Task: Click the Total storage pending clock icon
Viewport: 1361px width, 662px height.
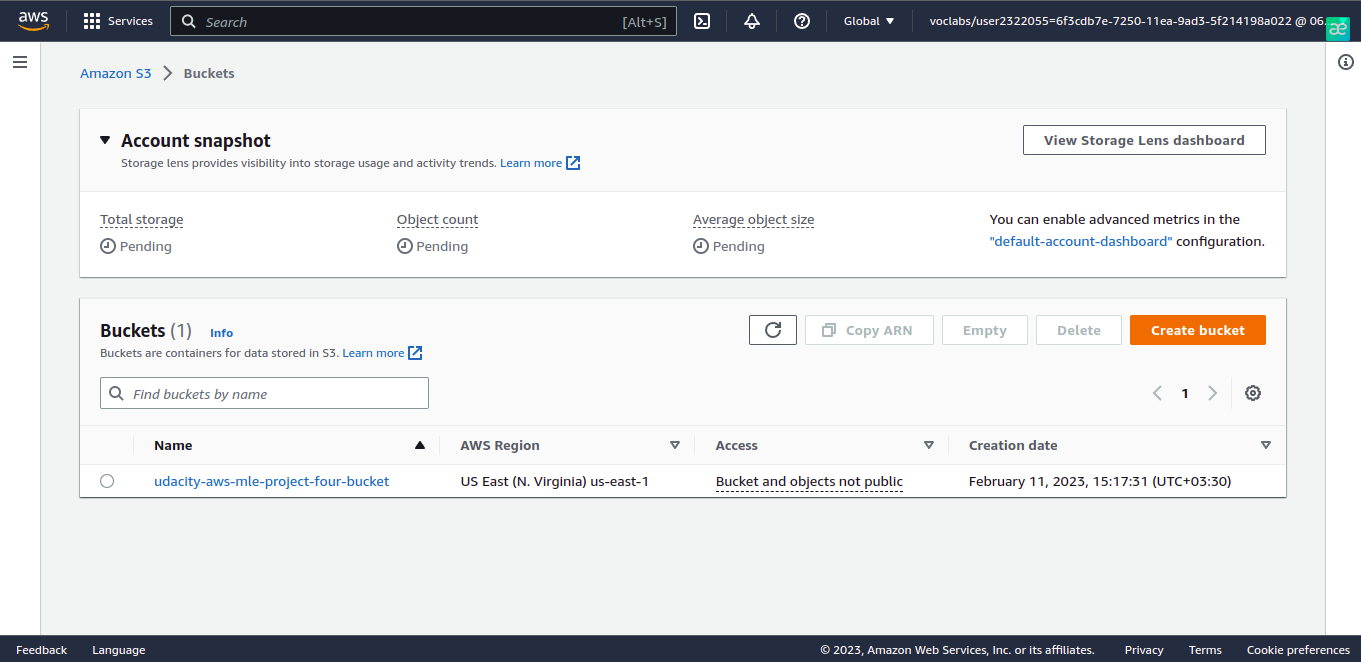Action: tap(108, 246)
